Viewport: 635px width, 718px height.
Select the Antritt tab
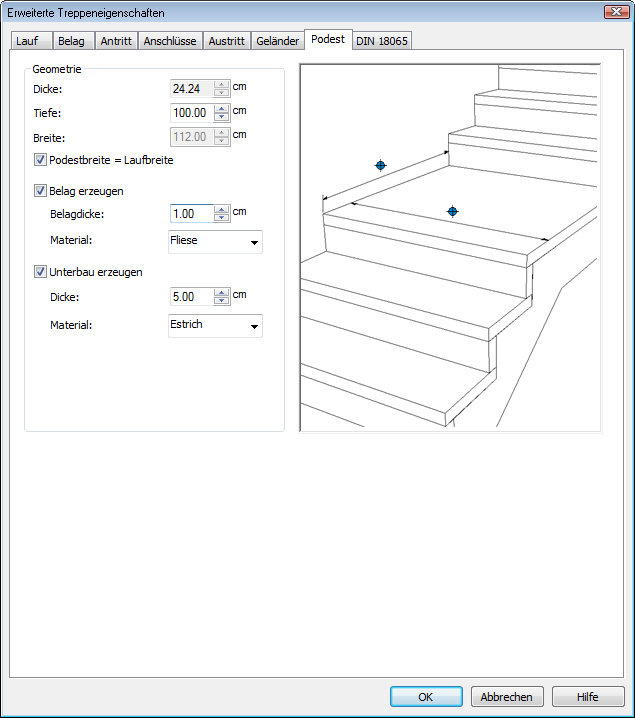[x=116, y=41]
